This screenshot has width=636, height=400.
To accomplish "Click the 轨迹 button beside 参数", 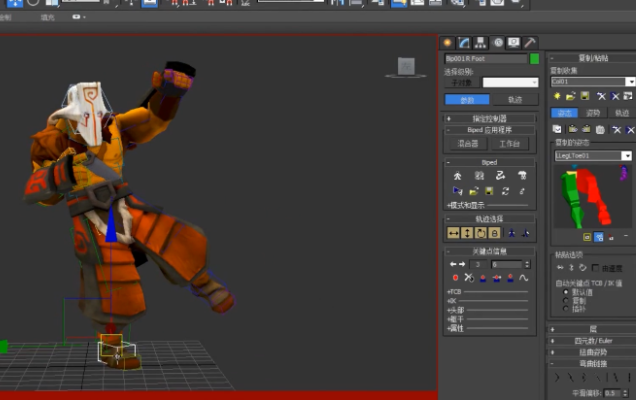I will 514,100.
